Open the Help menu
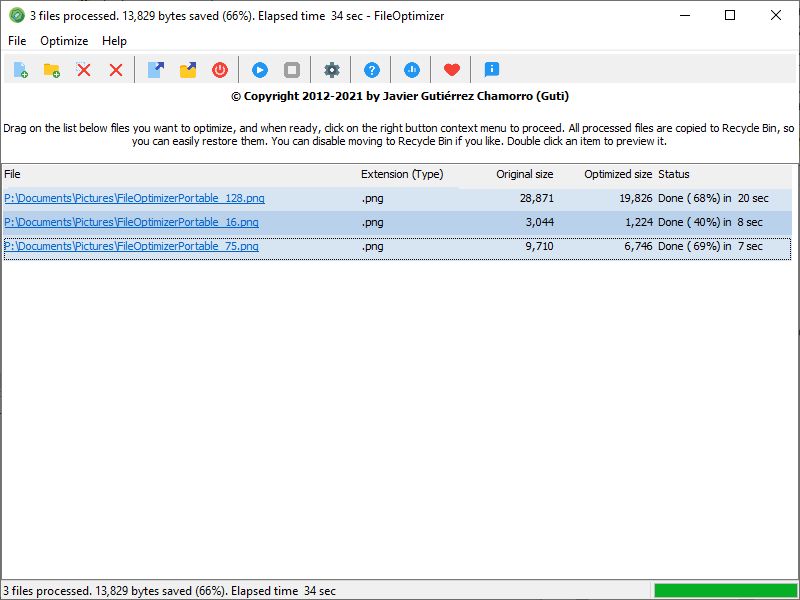This screenshot has width=800, height=600. coord(114,41)
